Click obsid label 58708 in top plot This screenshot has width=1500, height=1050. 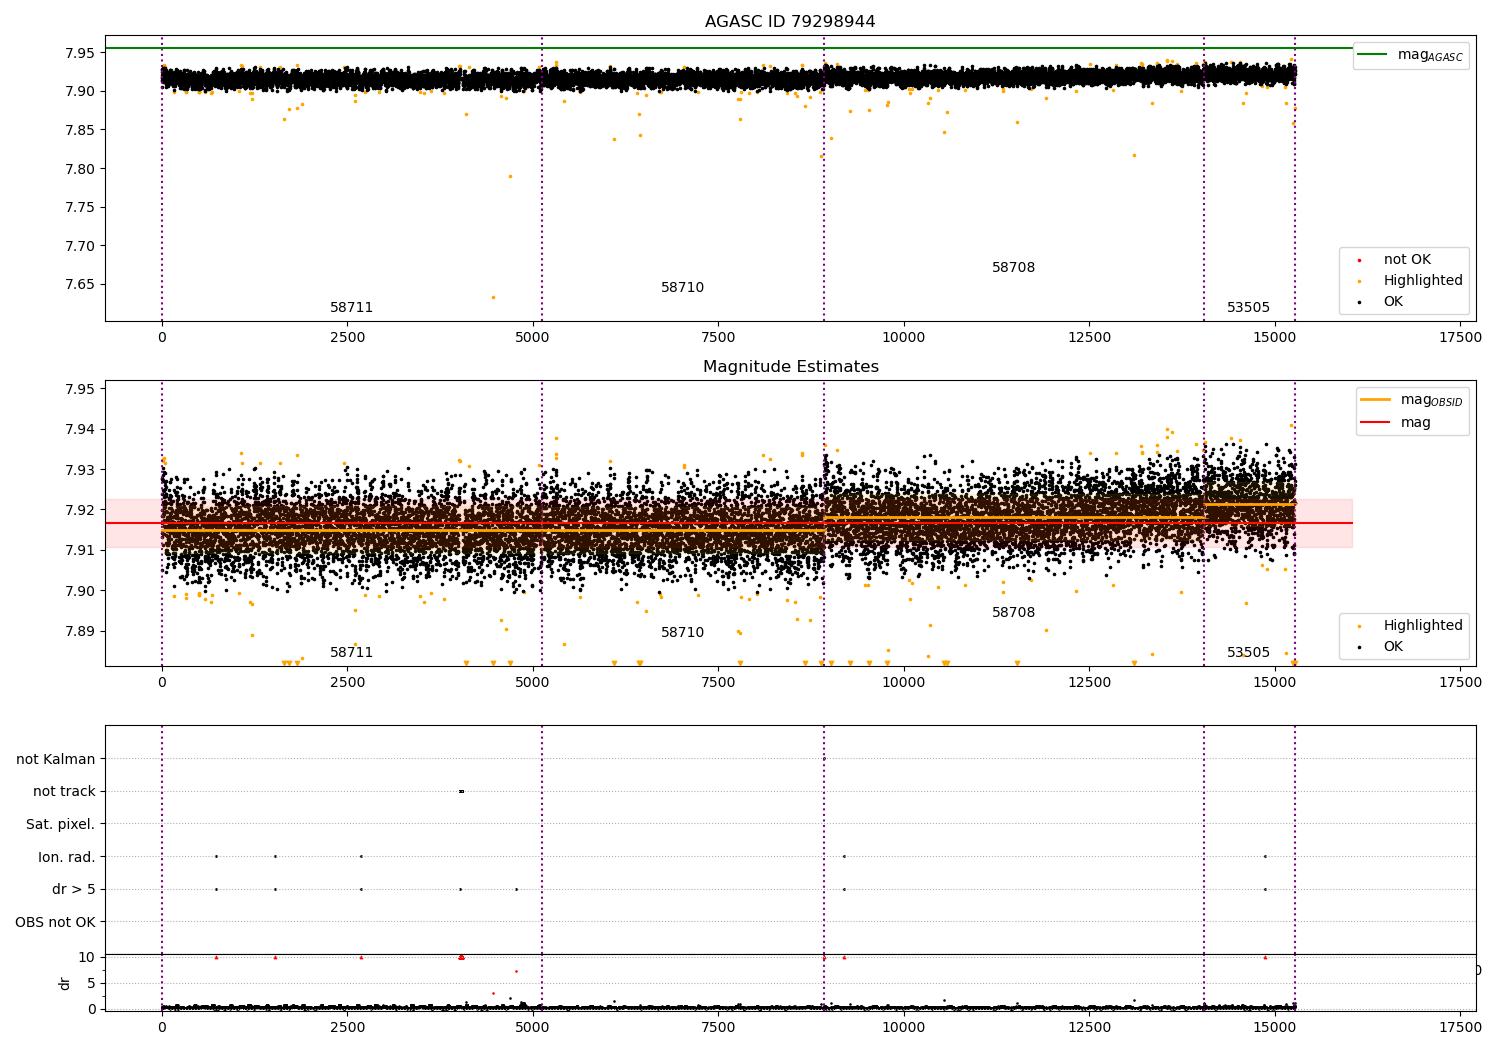(1013, 268)
